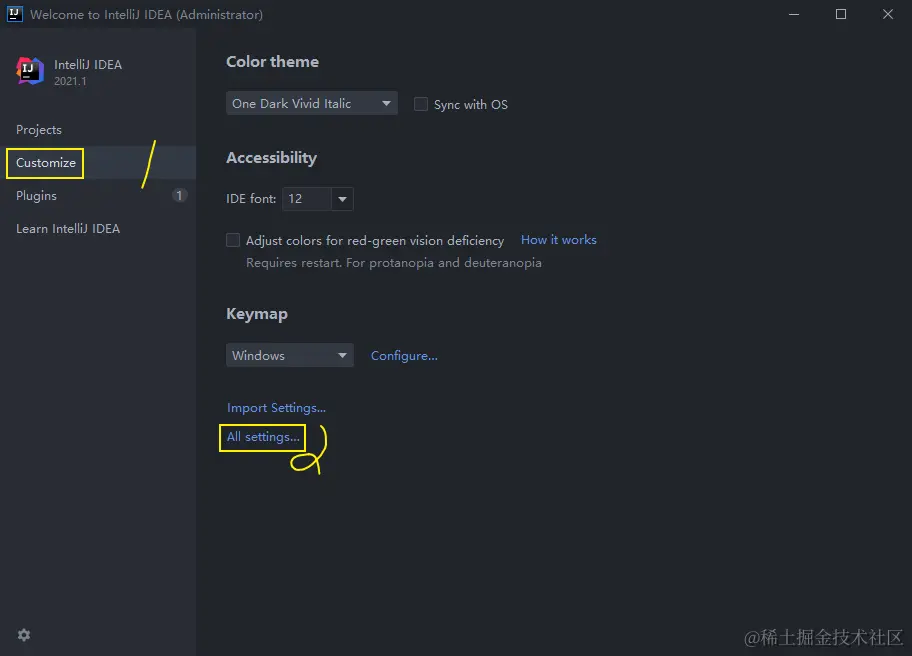Click Import Settings... link
The width and height of the screenshot is (912, 656).
pos(276,408)
